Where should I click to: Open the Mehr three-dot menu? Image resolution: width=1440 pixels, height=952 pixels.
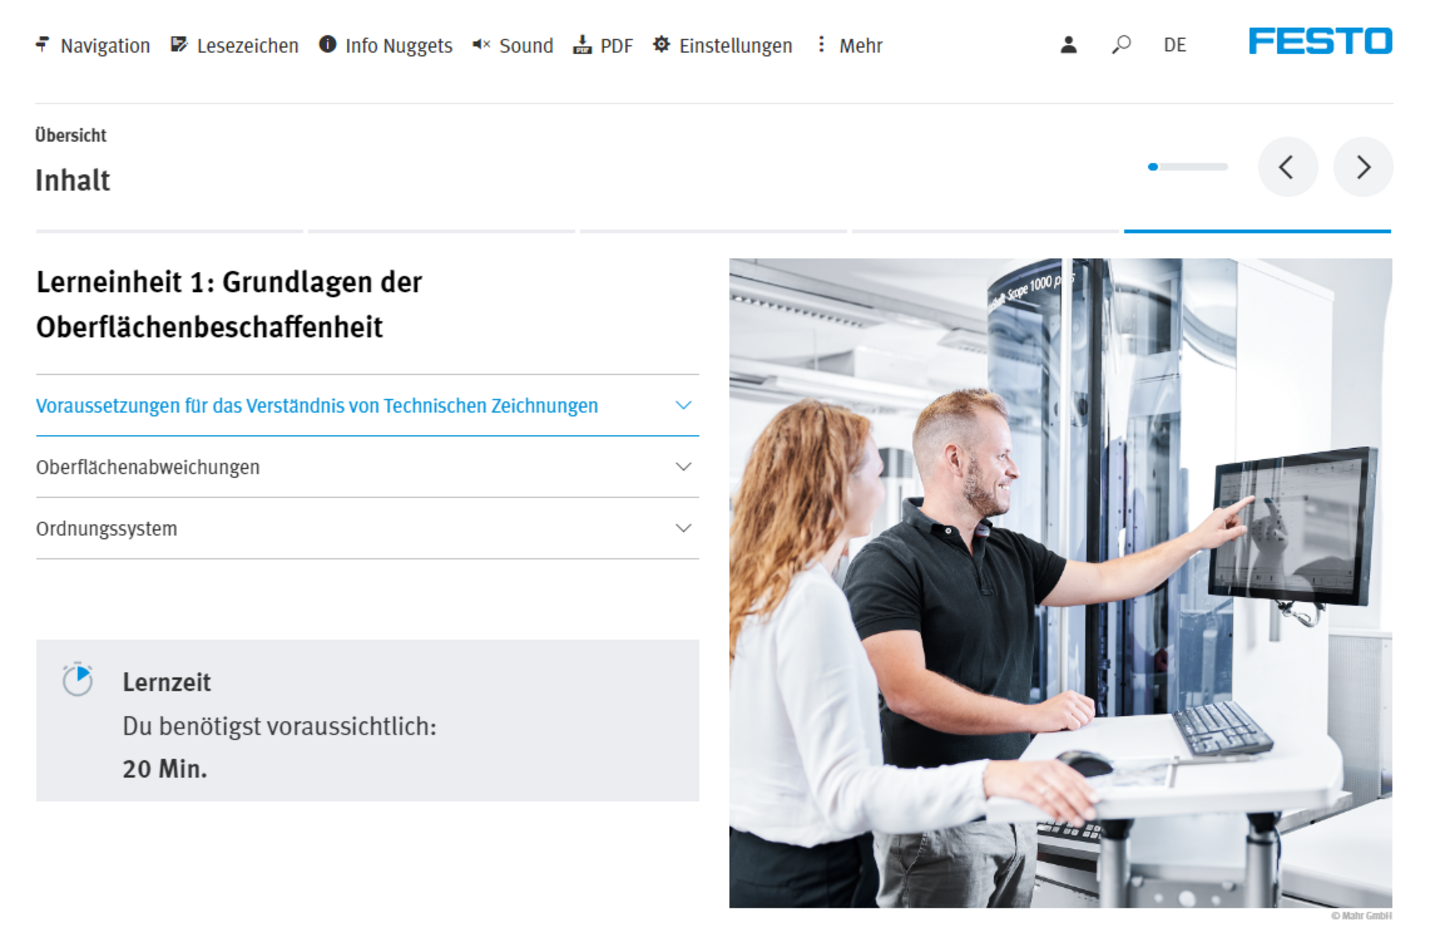pos(821,44)
